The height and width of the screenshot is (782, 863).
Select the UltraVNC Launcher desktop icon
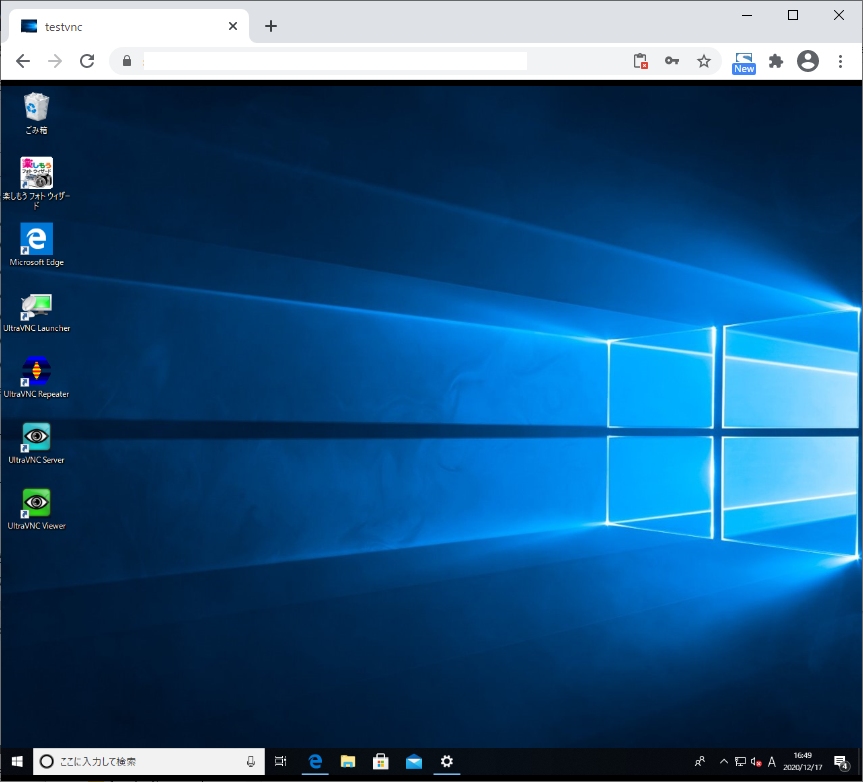(36, 313)
